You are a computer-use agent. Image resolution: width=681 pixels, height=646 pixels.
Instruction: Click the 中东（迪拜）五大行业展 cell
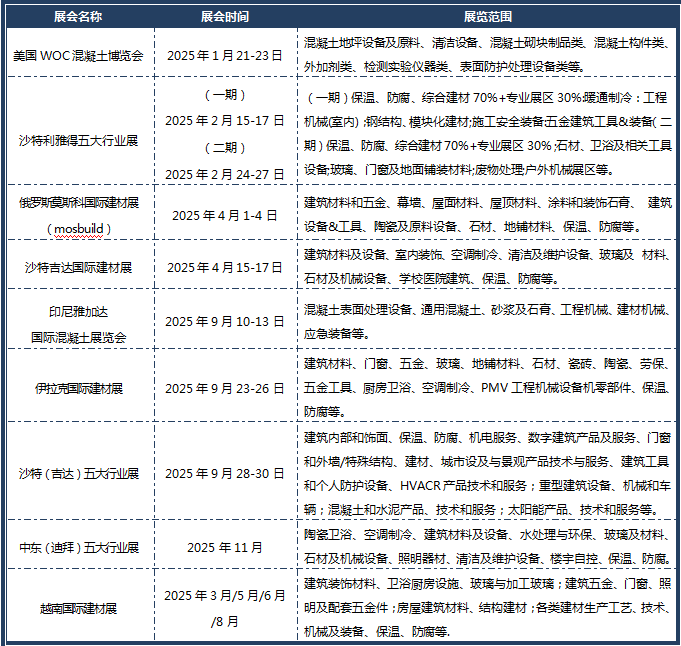click(x=79, y=547)
